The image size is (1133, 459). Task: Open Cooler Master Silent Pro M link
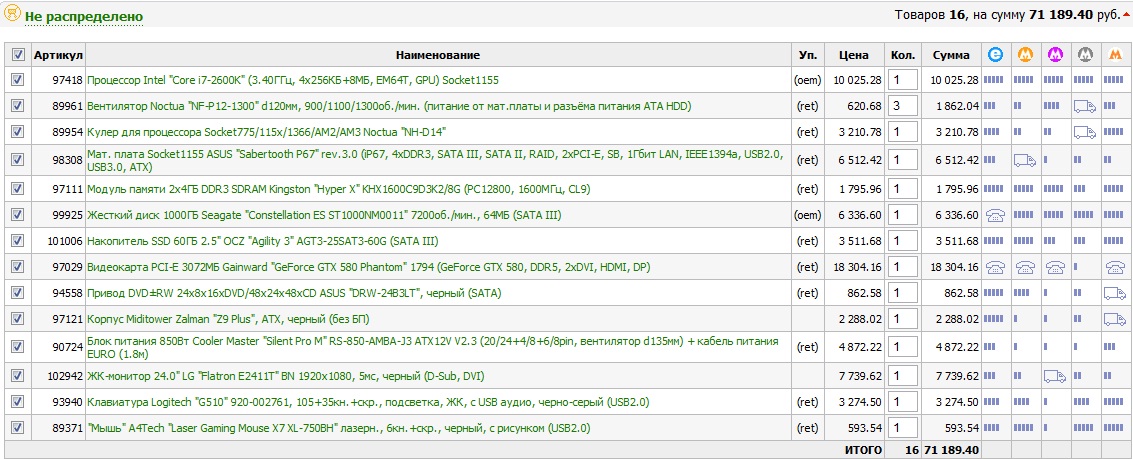(x=433, y=347)
